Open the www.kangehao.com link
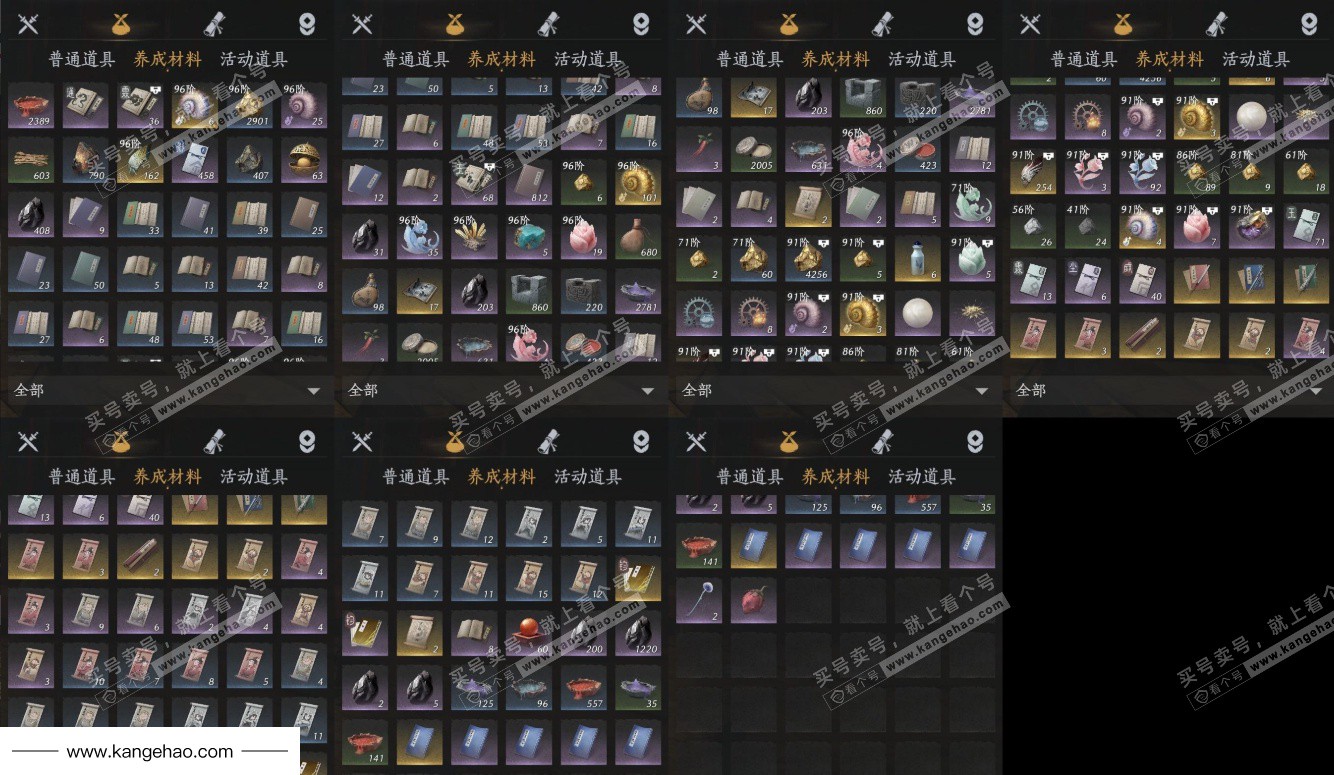Image resolution: width=1334 pixels, height=775 pixels. (x=150, y=751)
